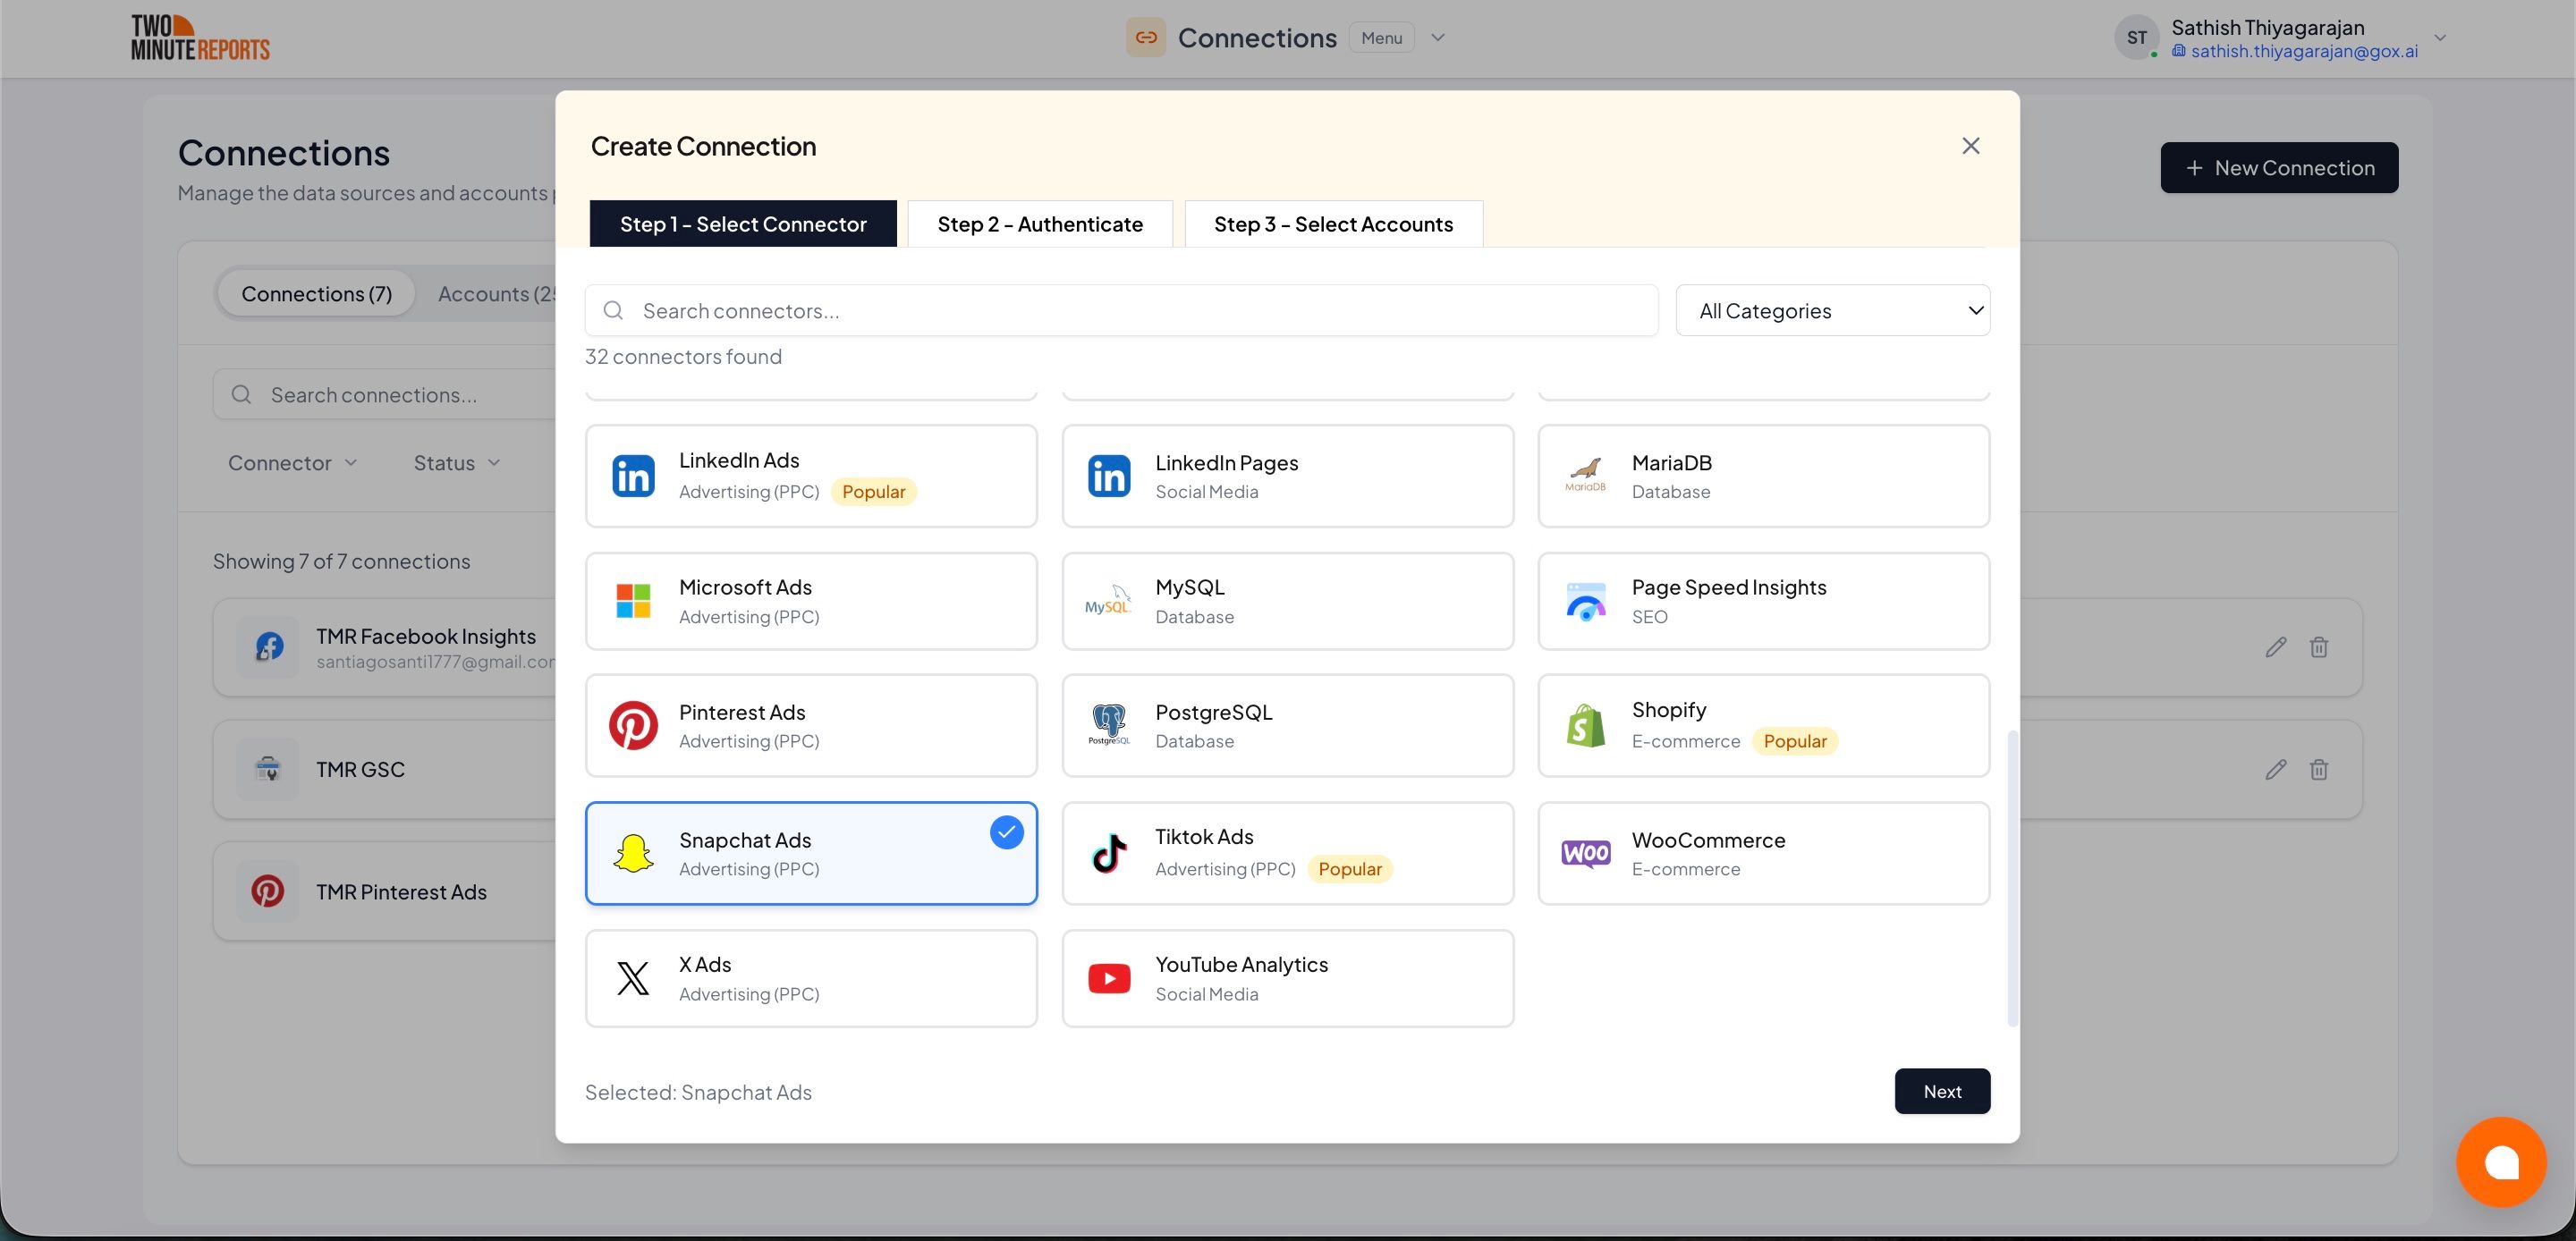Switch to Step 2 – Authenticate tab

coord(1039,224)
